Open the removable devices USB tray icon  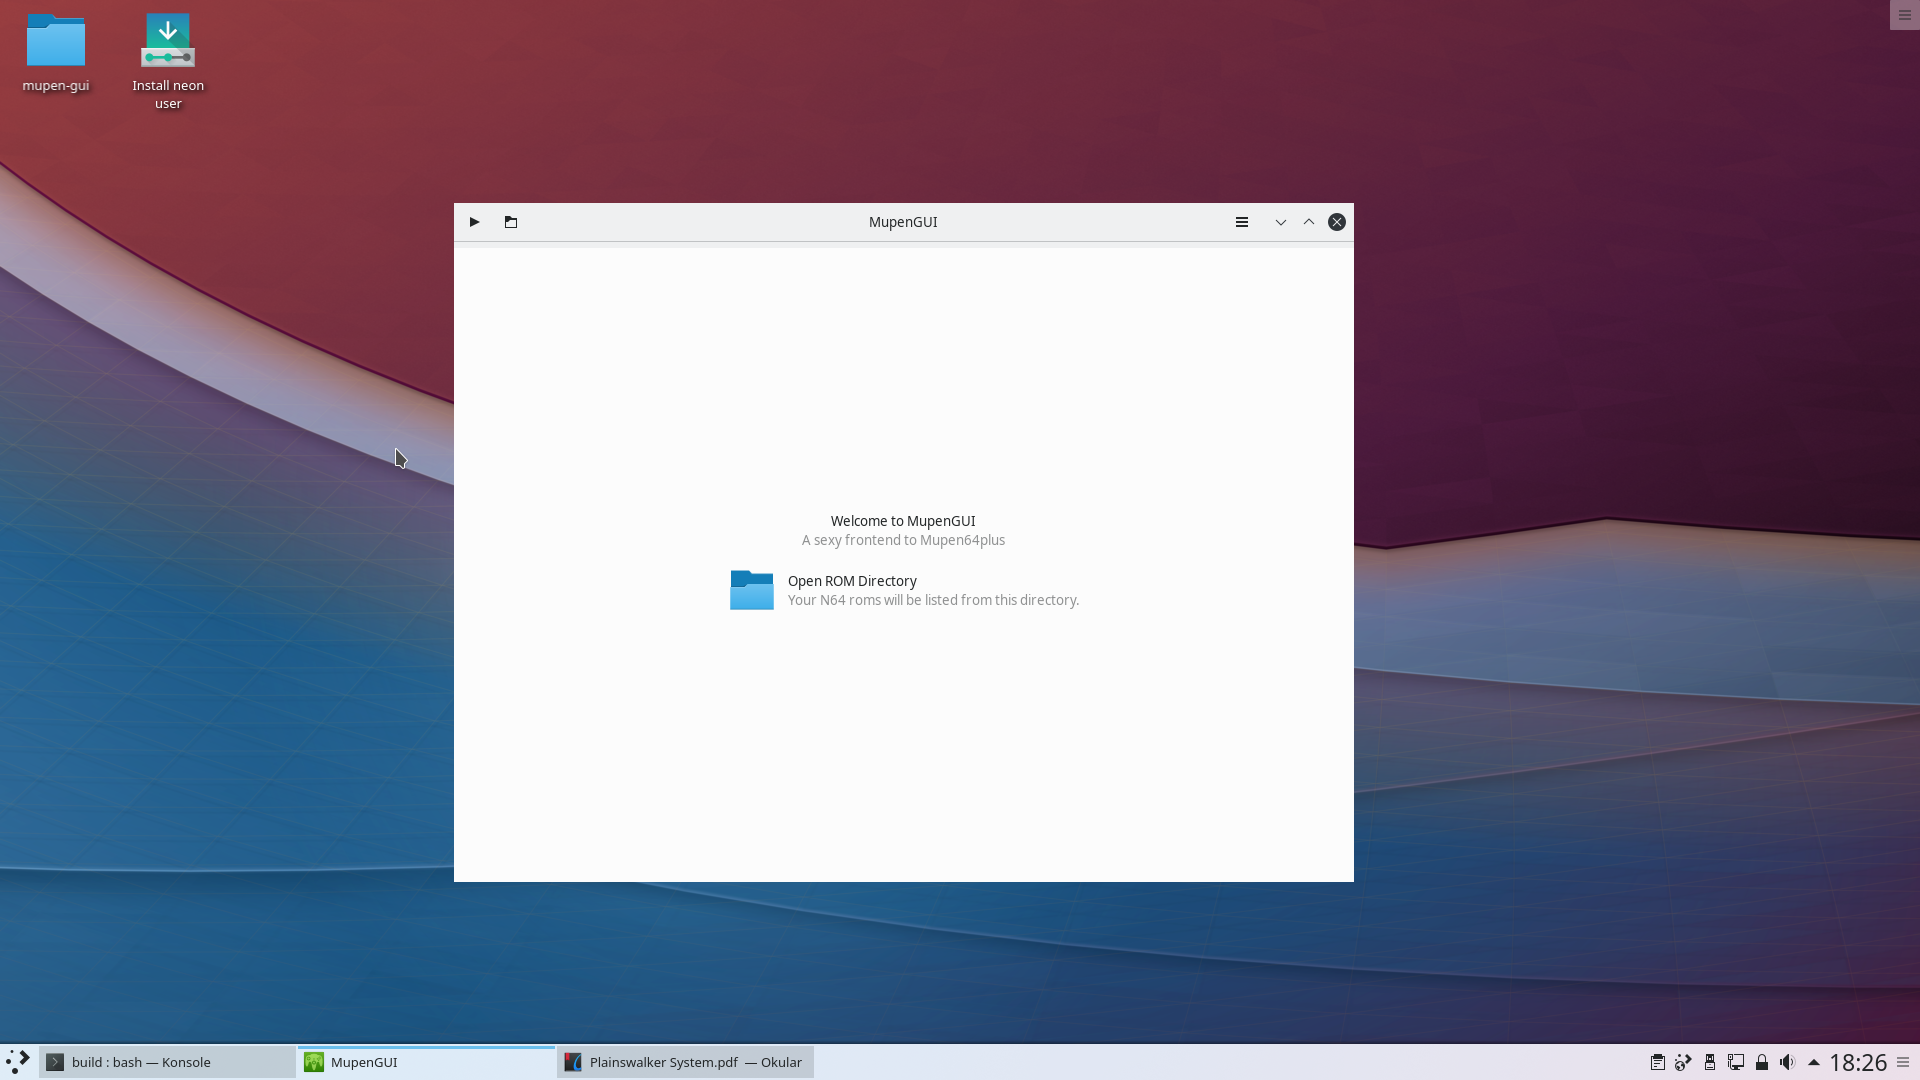(1710, 1062)
